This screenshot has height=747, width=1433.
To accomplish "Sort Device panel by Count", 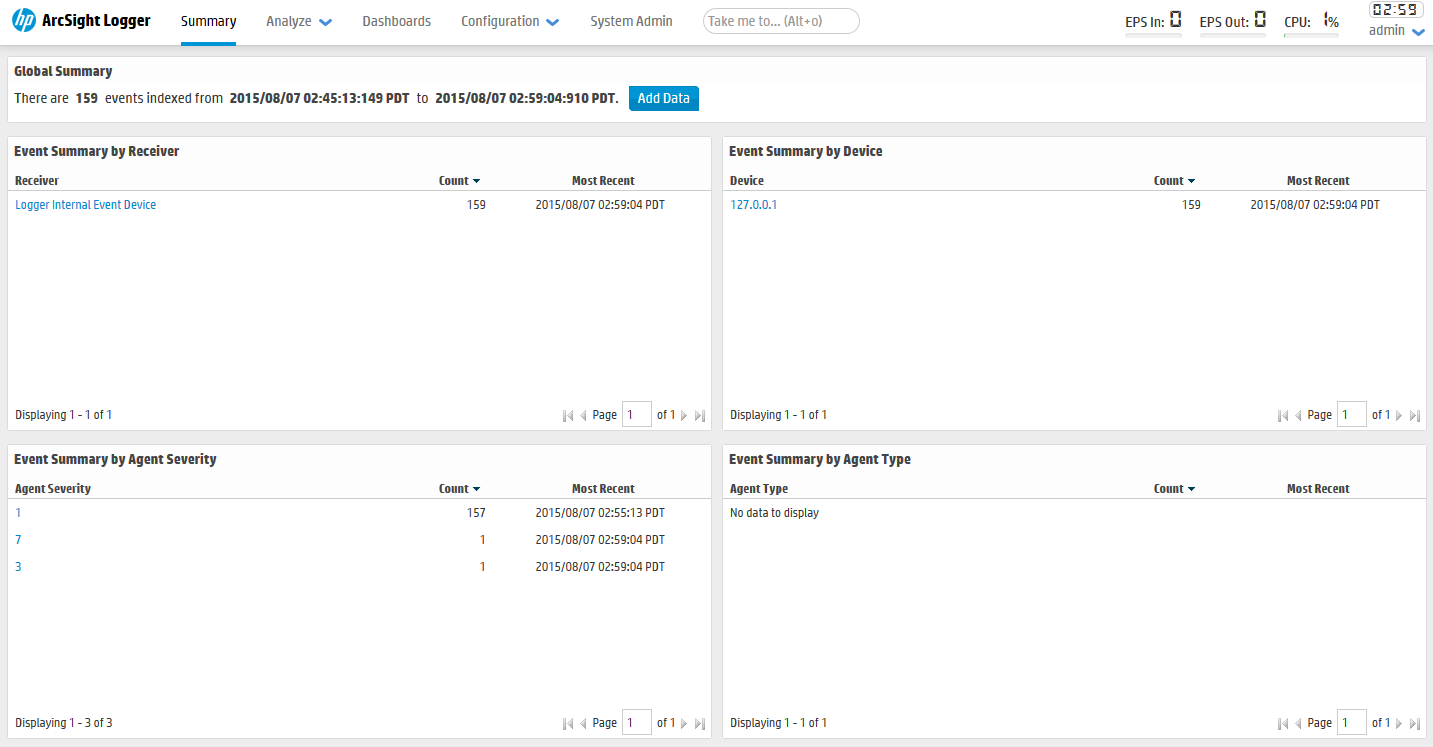I will 1175,181.
